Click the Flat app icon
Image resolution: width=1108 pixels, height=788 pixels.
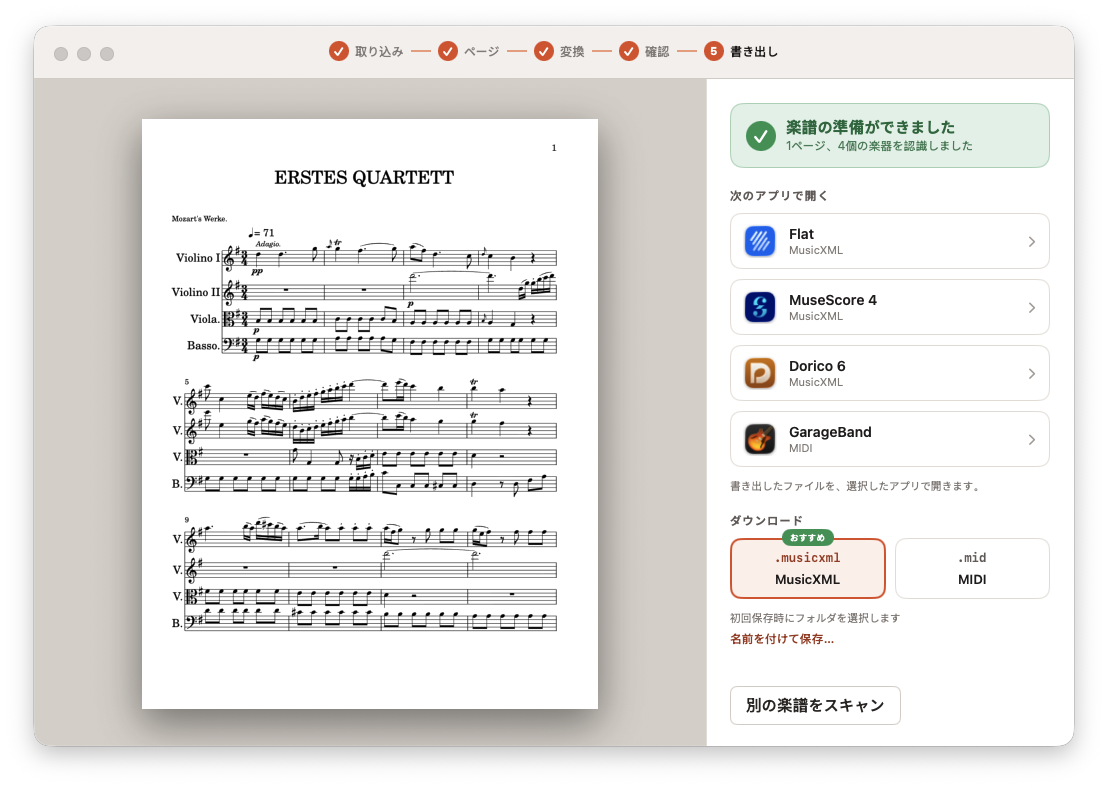click(760, 241)
